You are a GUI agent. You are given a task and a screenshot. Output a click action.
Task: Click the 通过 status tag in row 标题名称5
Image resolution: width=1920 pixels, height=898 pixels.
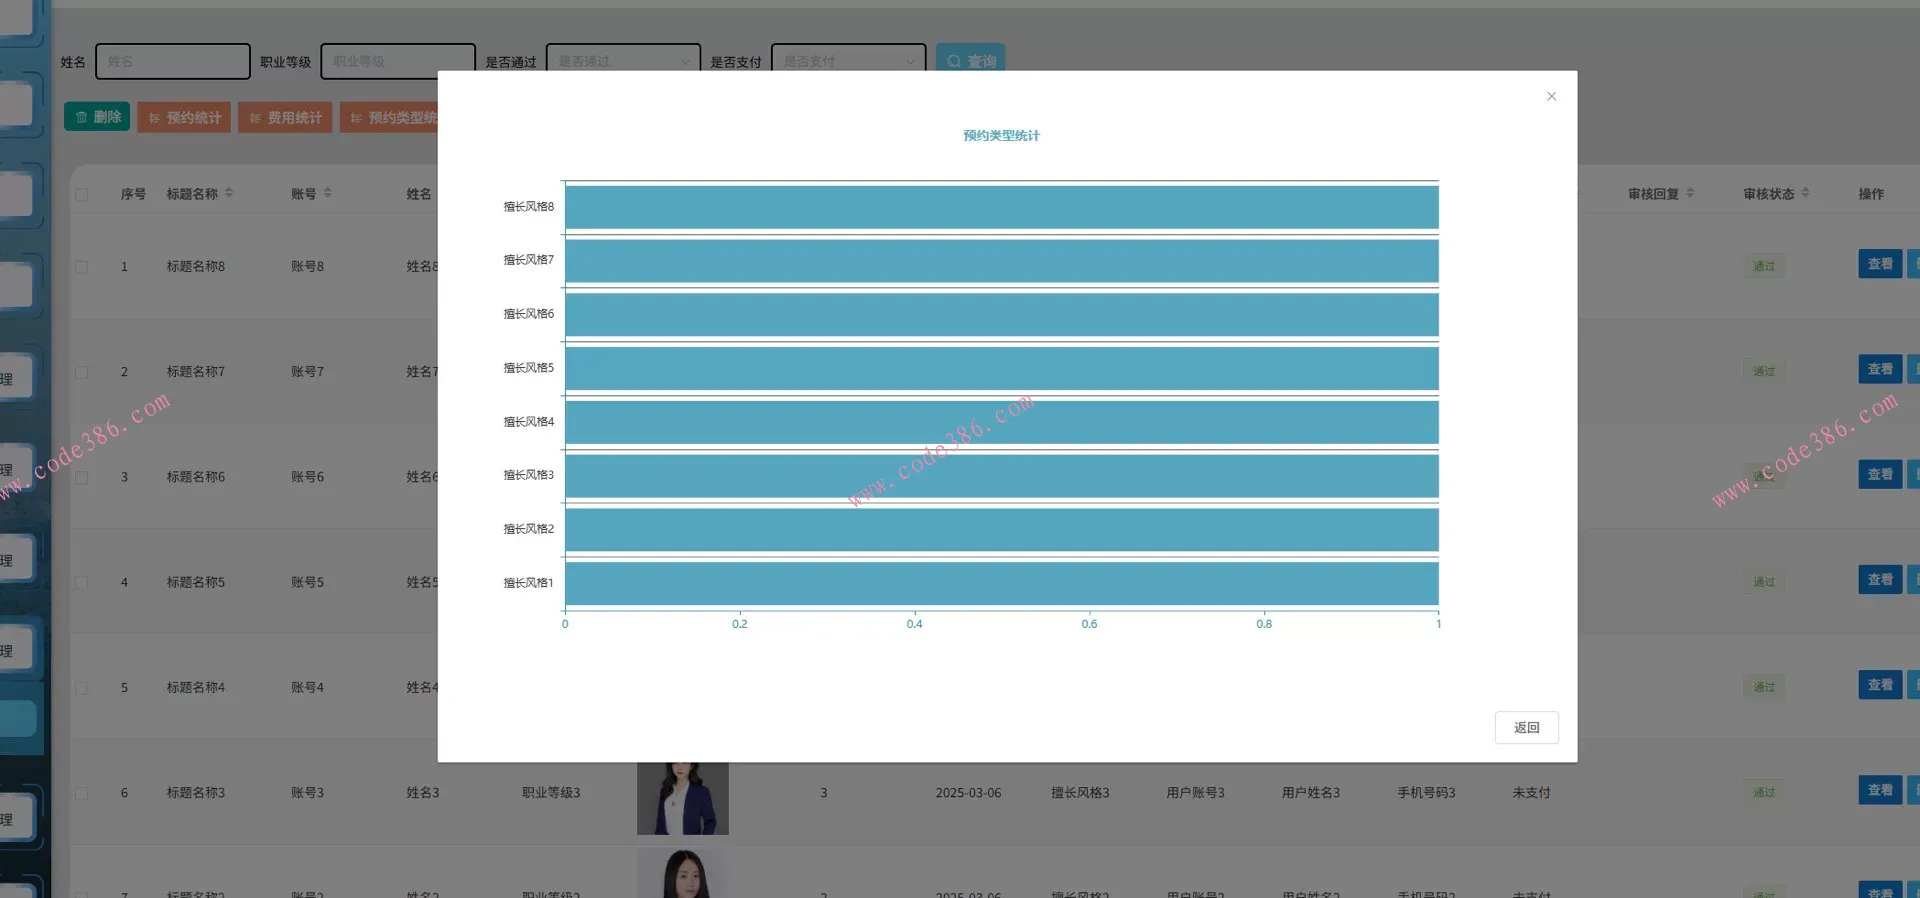1764,582
